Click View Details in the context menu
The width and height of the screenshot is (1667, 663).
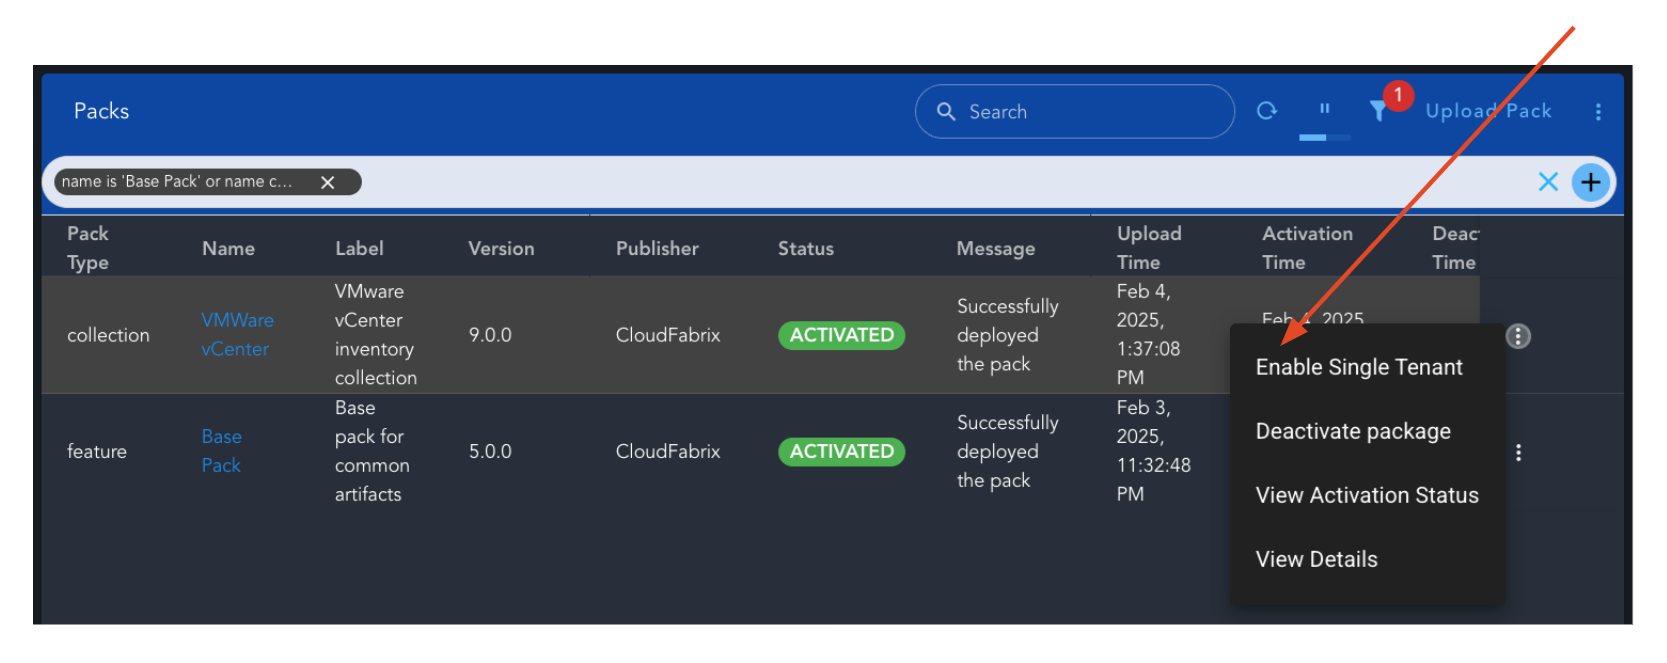[1316, 559]
